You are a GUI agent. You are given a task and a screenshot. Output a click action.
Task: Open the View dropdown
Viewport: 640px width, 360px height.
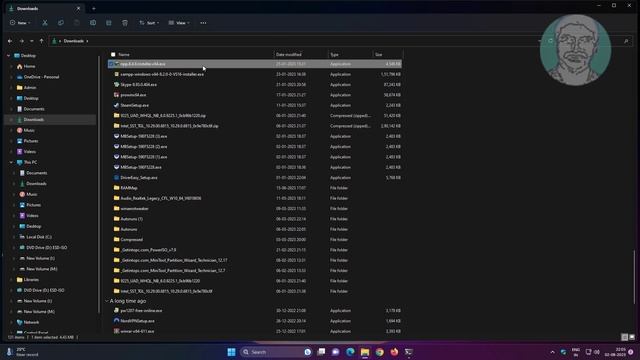click(179, 23)
